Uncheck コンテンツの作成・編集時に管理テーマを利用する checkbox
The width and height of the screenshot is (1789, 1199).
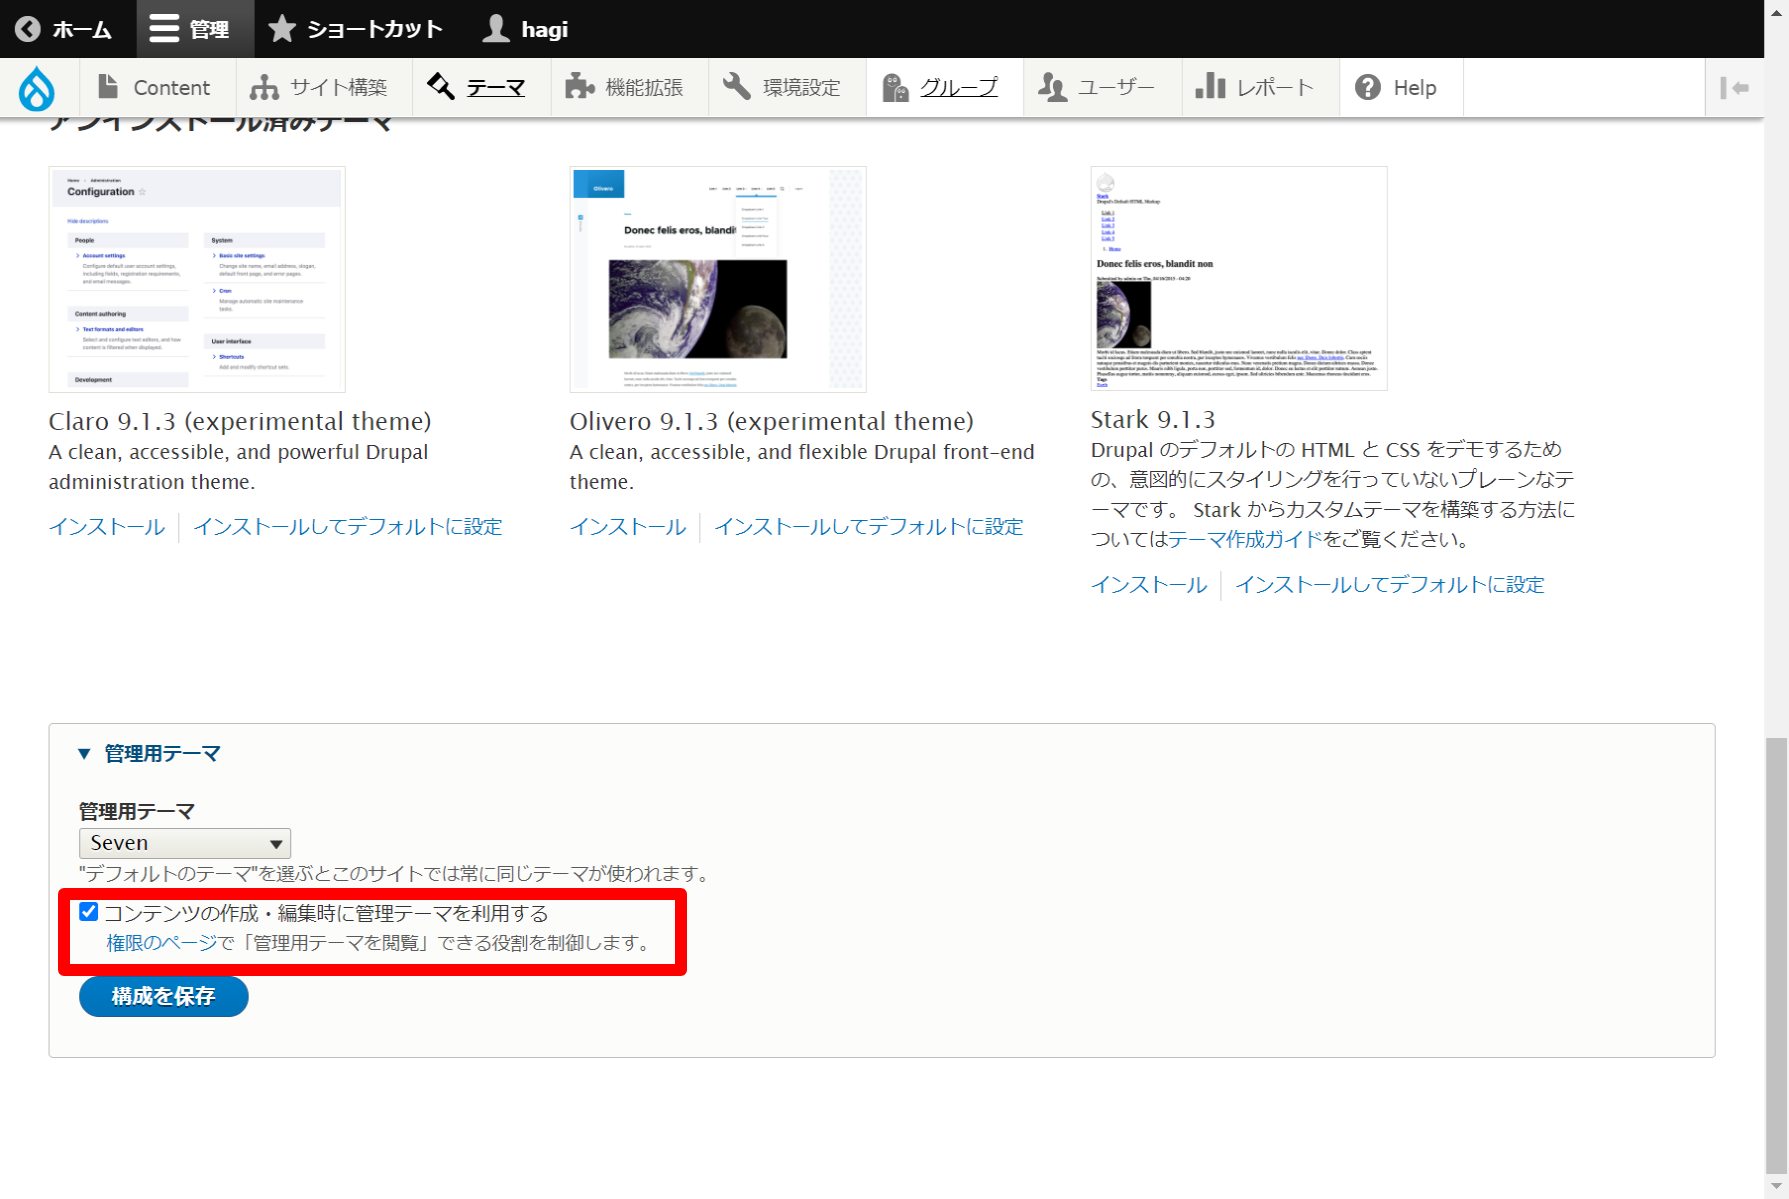click(89, 912)
